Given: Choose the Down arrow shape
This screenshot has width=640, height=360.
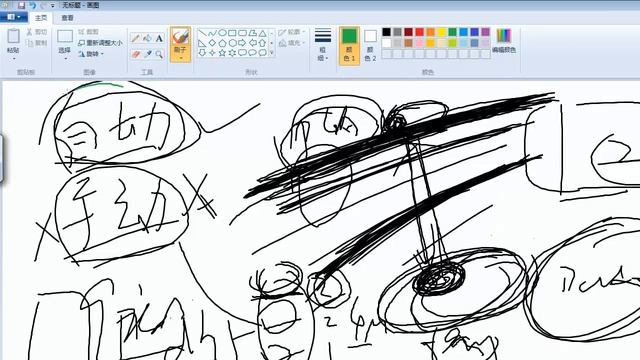Looking at the screenshot, I should [202, 53].
